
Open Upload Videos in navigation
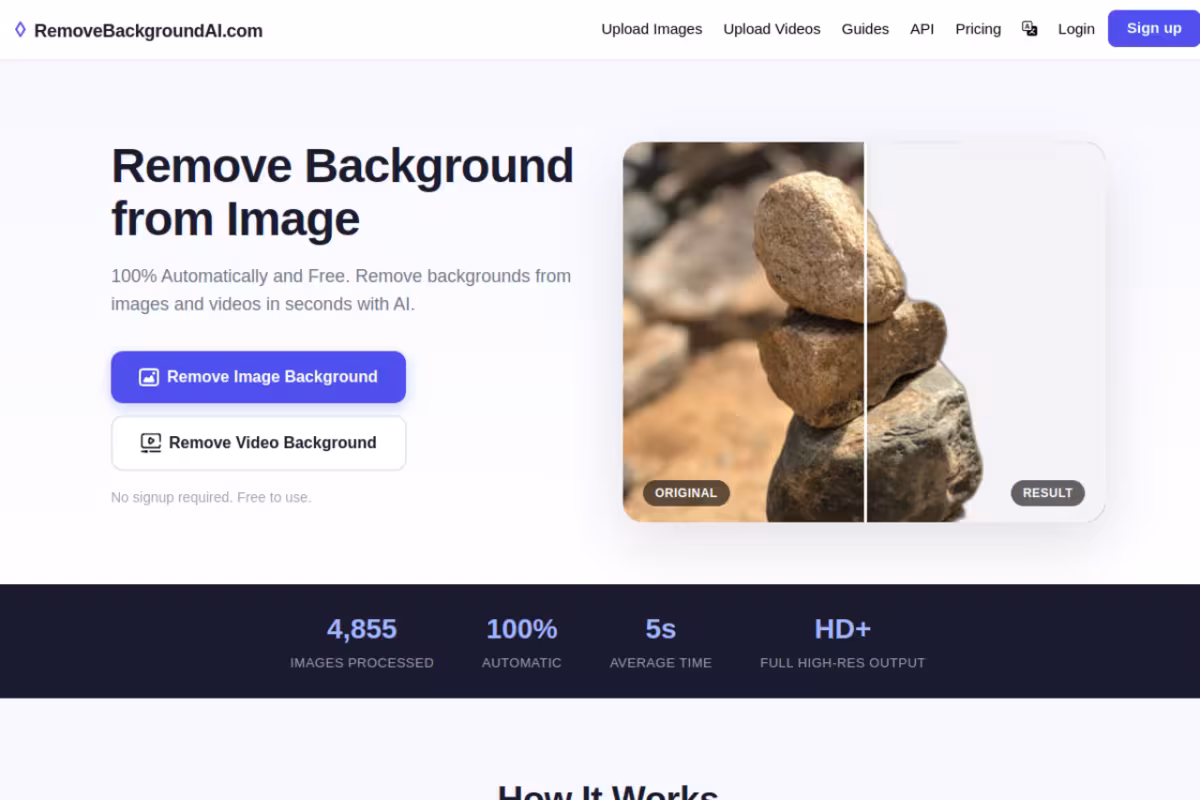772,29
